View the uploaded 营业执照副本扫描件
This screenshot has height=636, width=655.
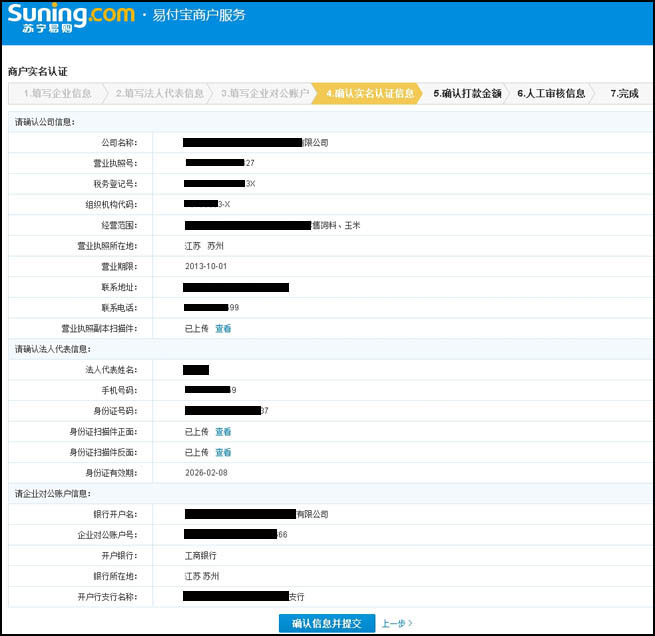click(x=223, y=328)
